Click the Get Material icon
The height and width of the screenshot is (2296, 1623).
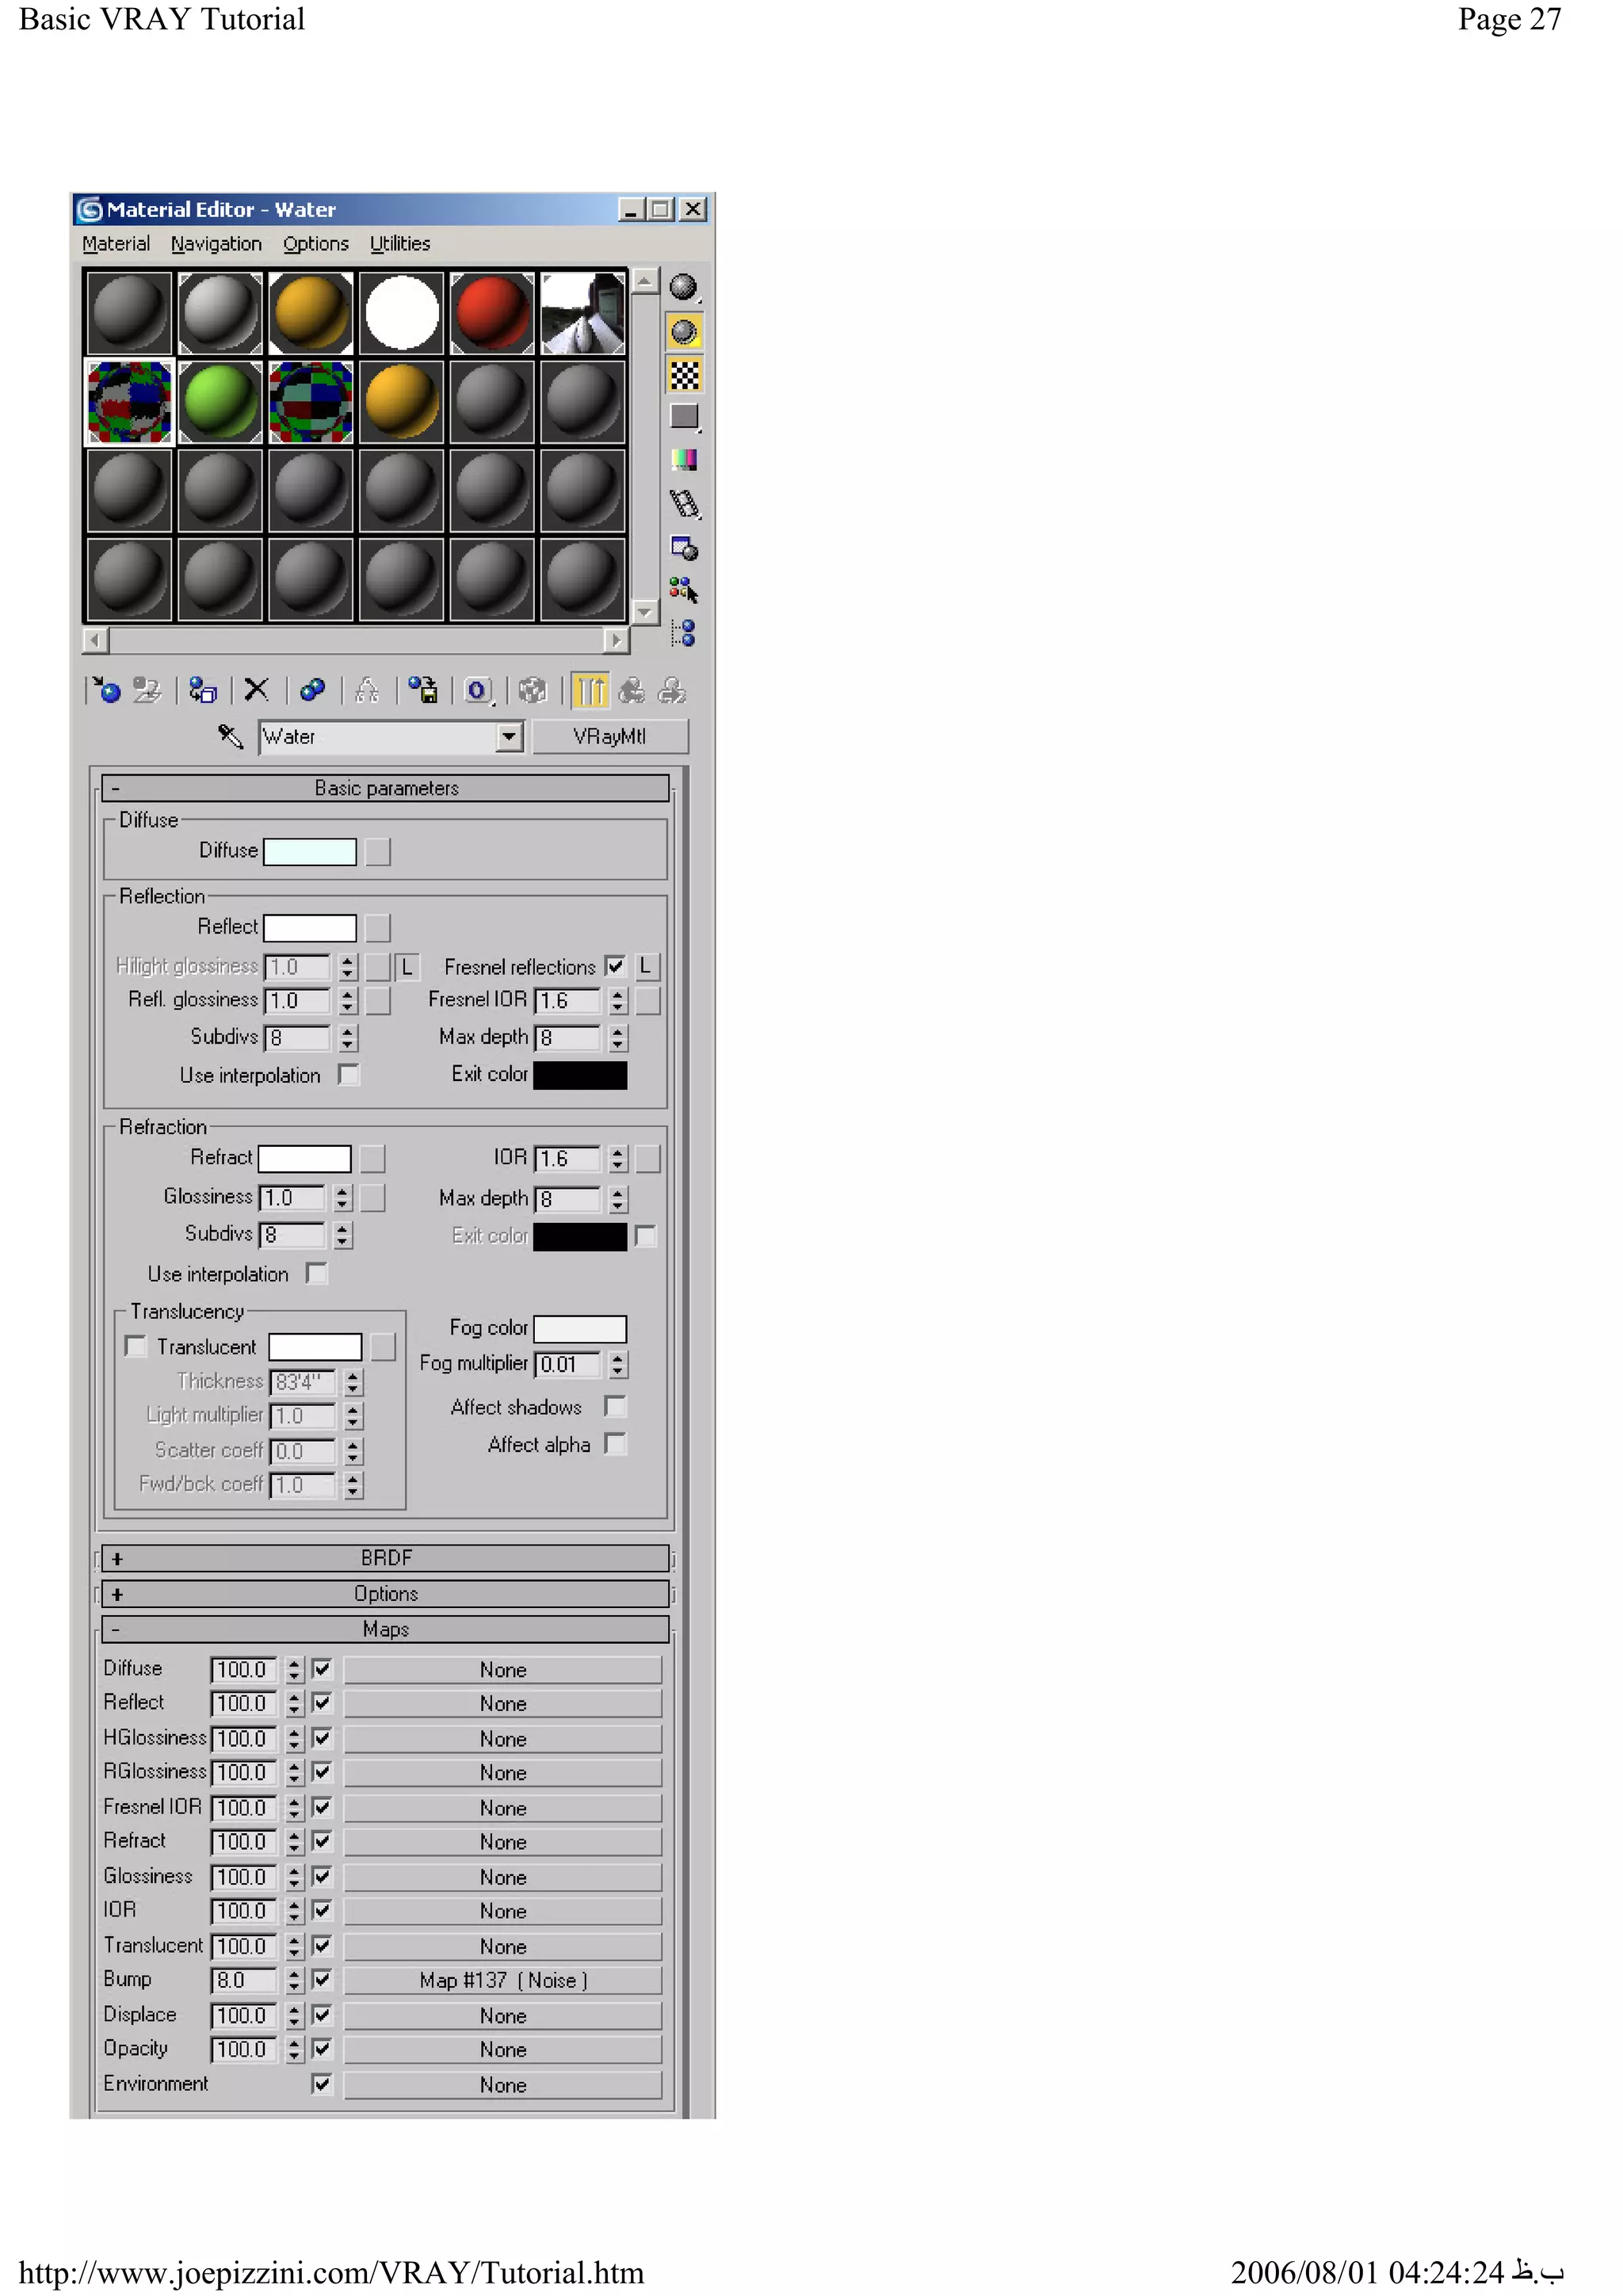106,691
